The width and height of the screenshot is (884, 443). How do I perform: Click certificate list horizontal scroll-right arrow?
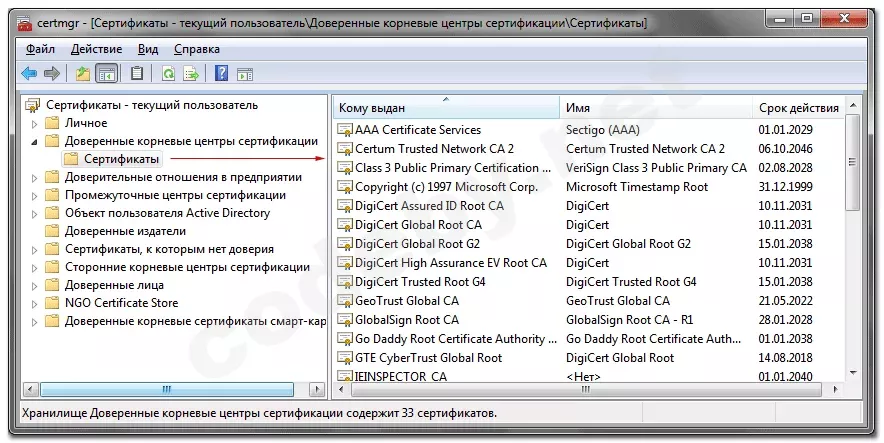[836, 389]
